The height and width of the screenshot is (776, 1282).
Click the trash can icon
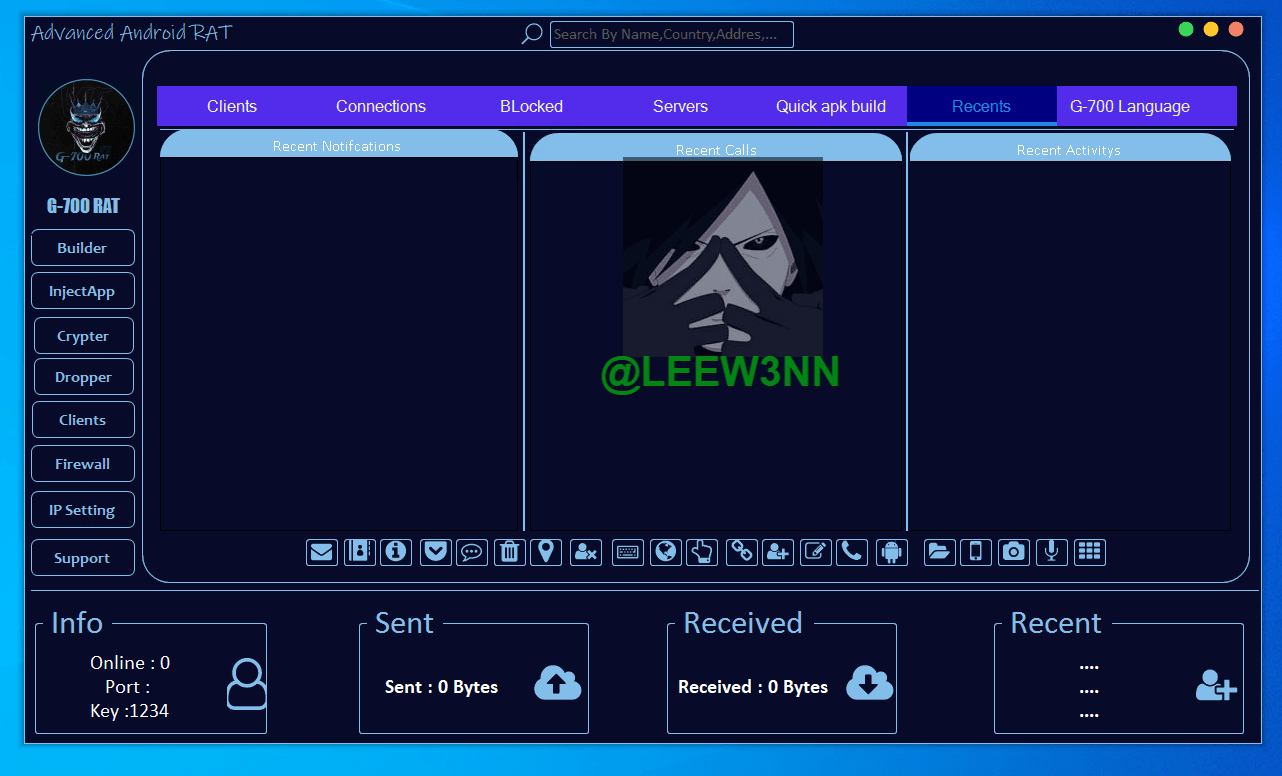[x=509, y=552]
